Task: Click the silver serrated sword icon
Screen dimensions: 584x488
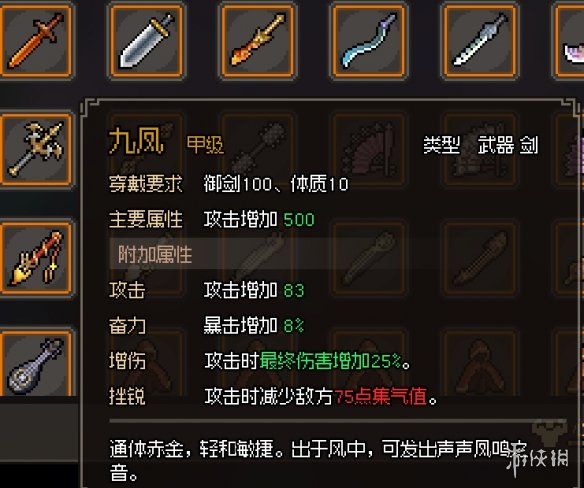Action: (x=480, y=41)
